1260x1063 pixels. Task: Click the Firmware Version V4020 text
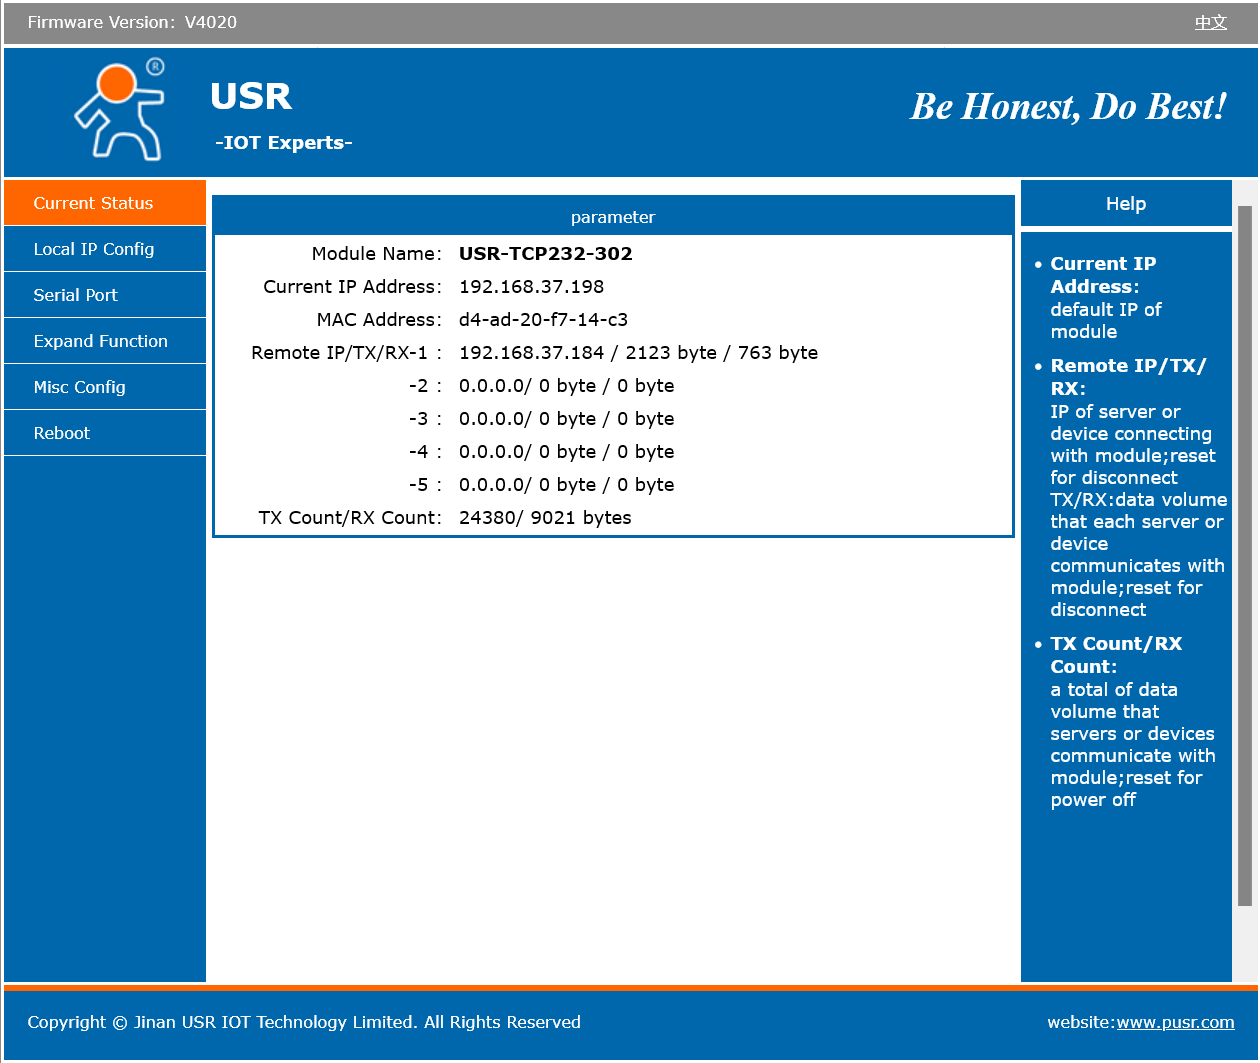point(132,22)
